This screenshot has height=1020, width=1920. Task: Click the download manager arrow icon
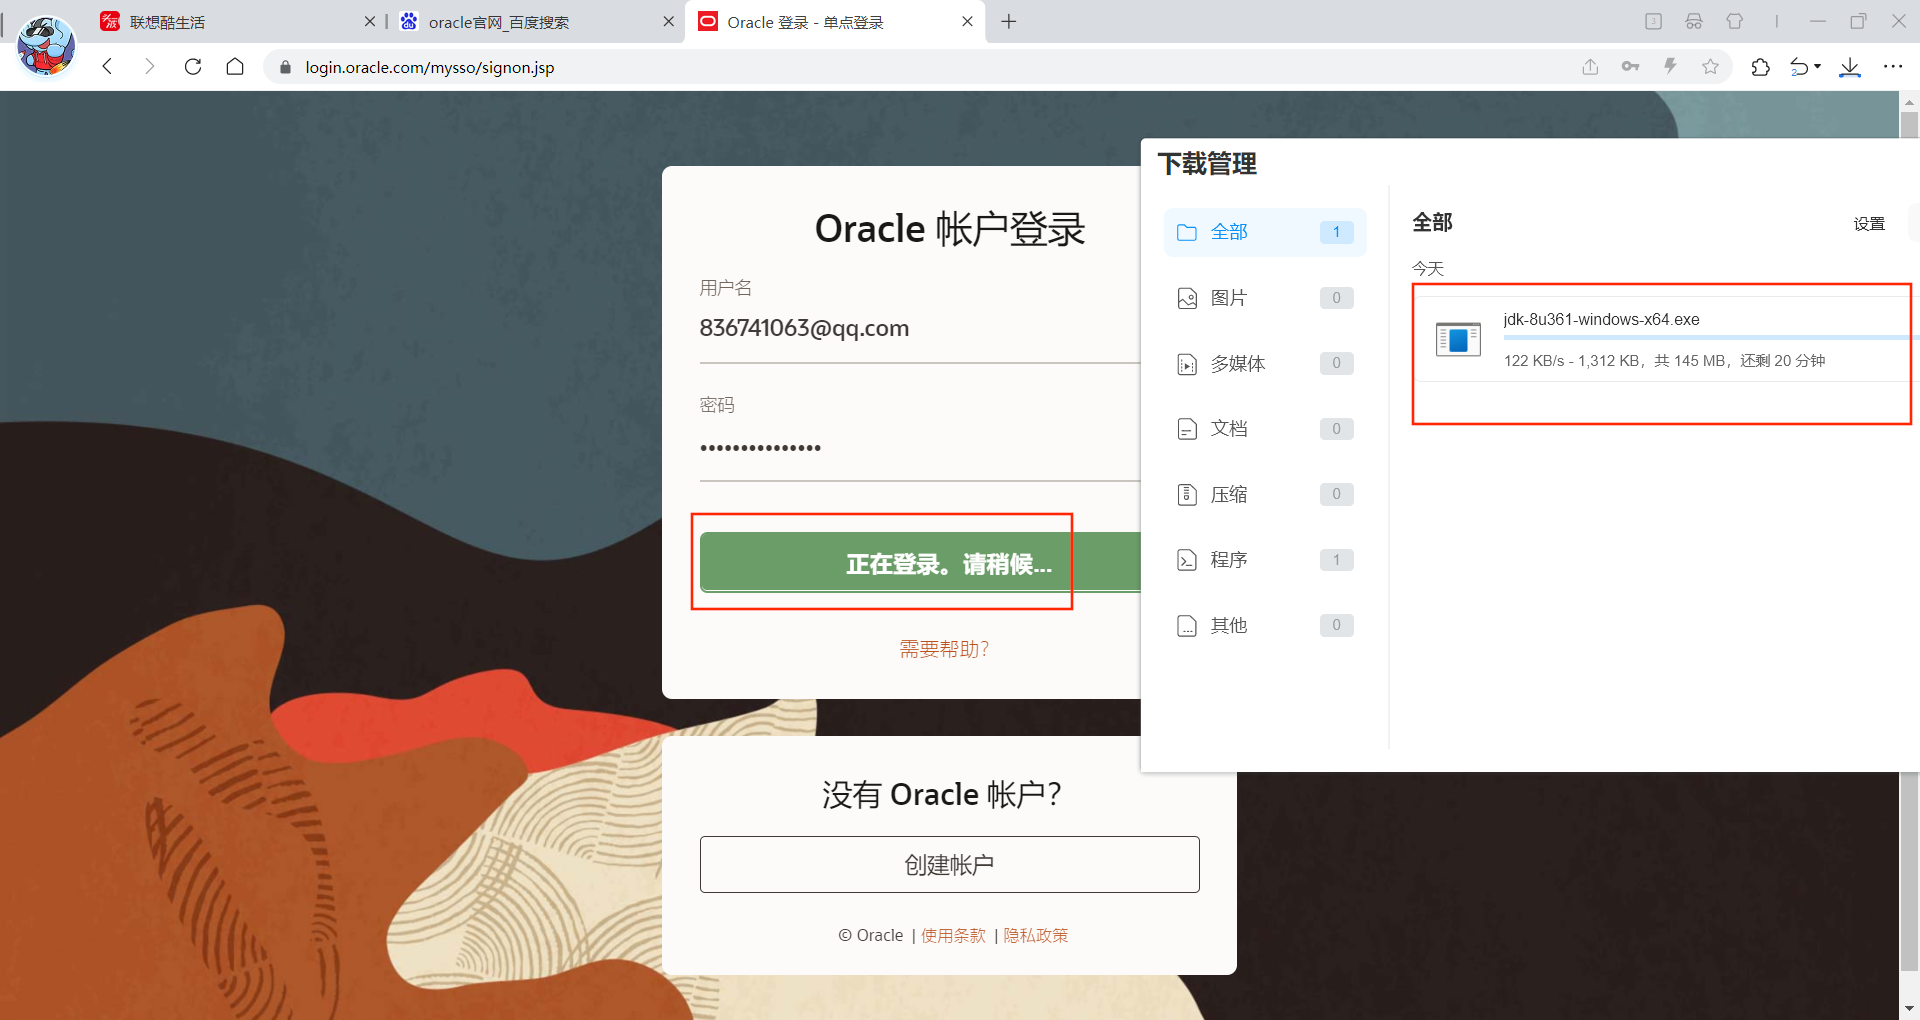1850,67
